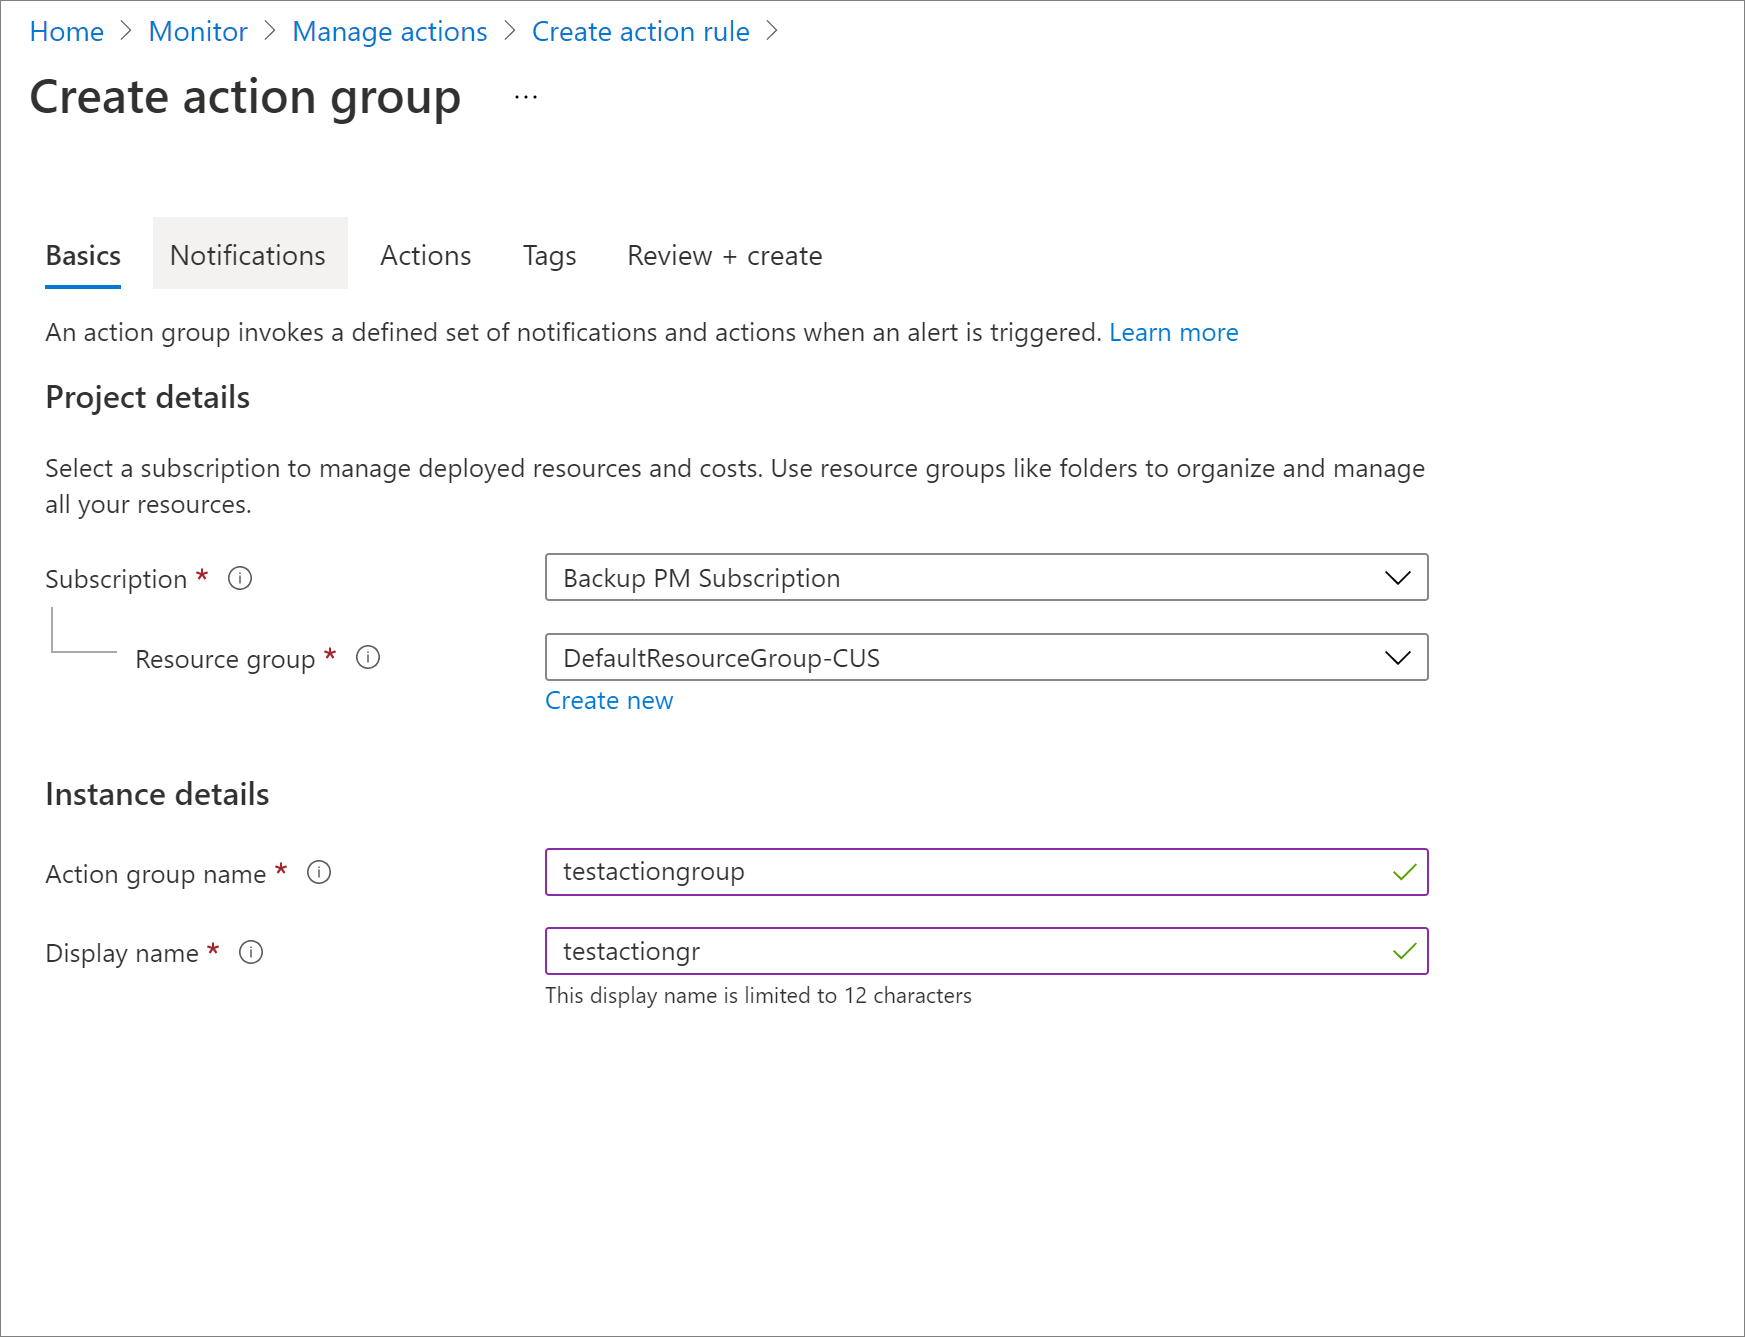Click the Display name info icon
Viewport: 1745px width, 1337px height.
coord(251,952)
